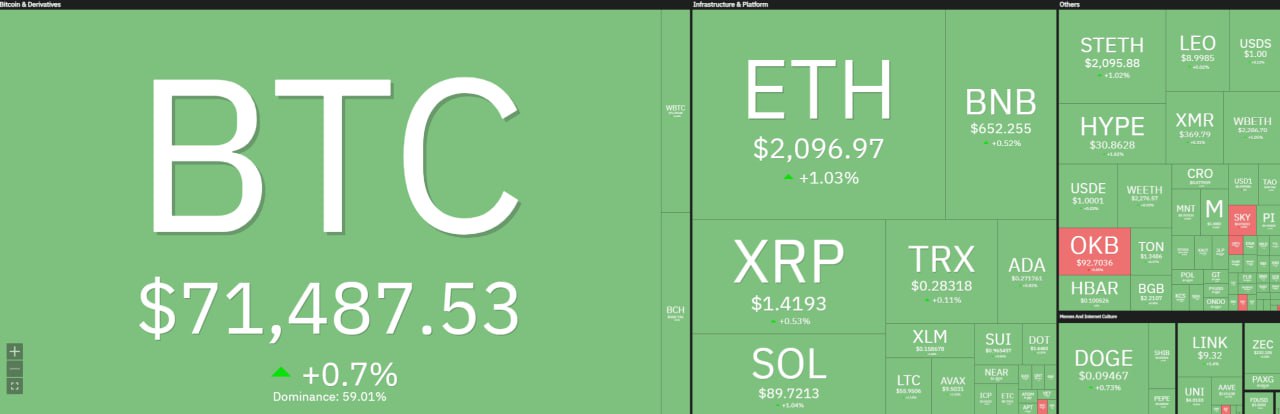Click the zoom in plus button

[x=15, y=351]
